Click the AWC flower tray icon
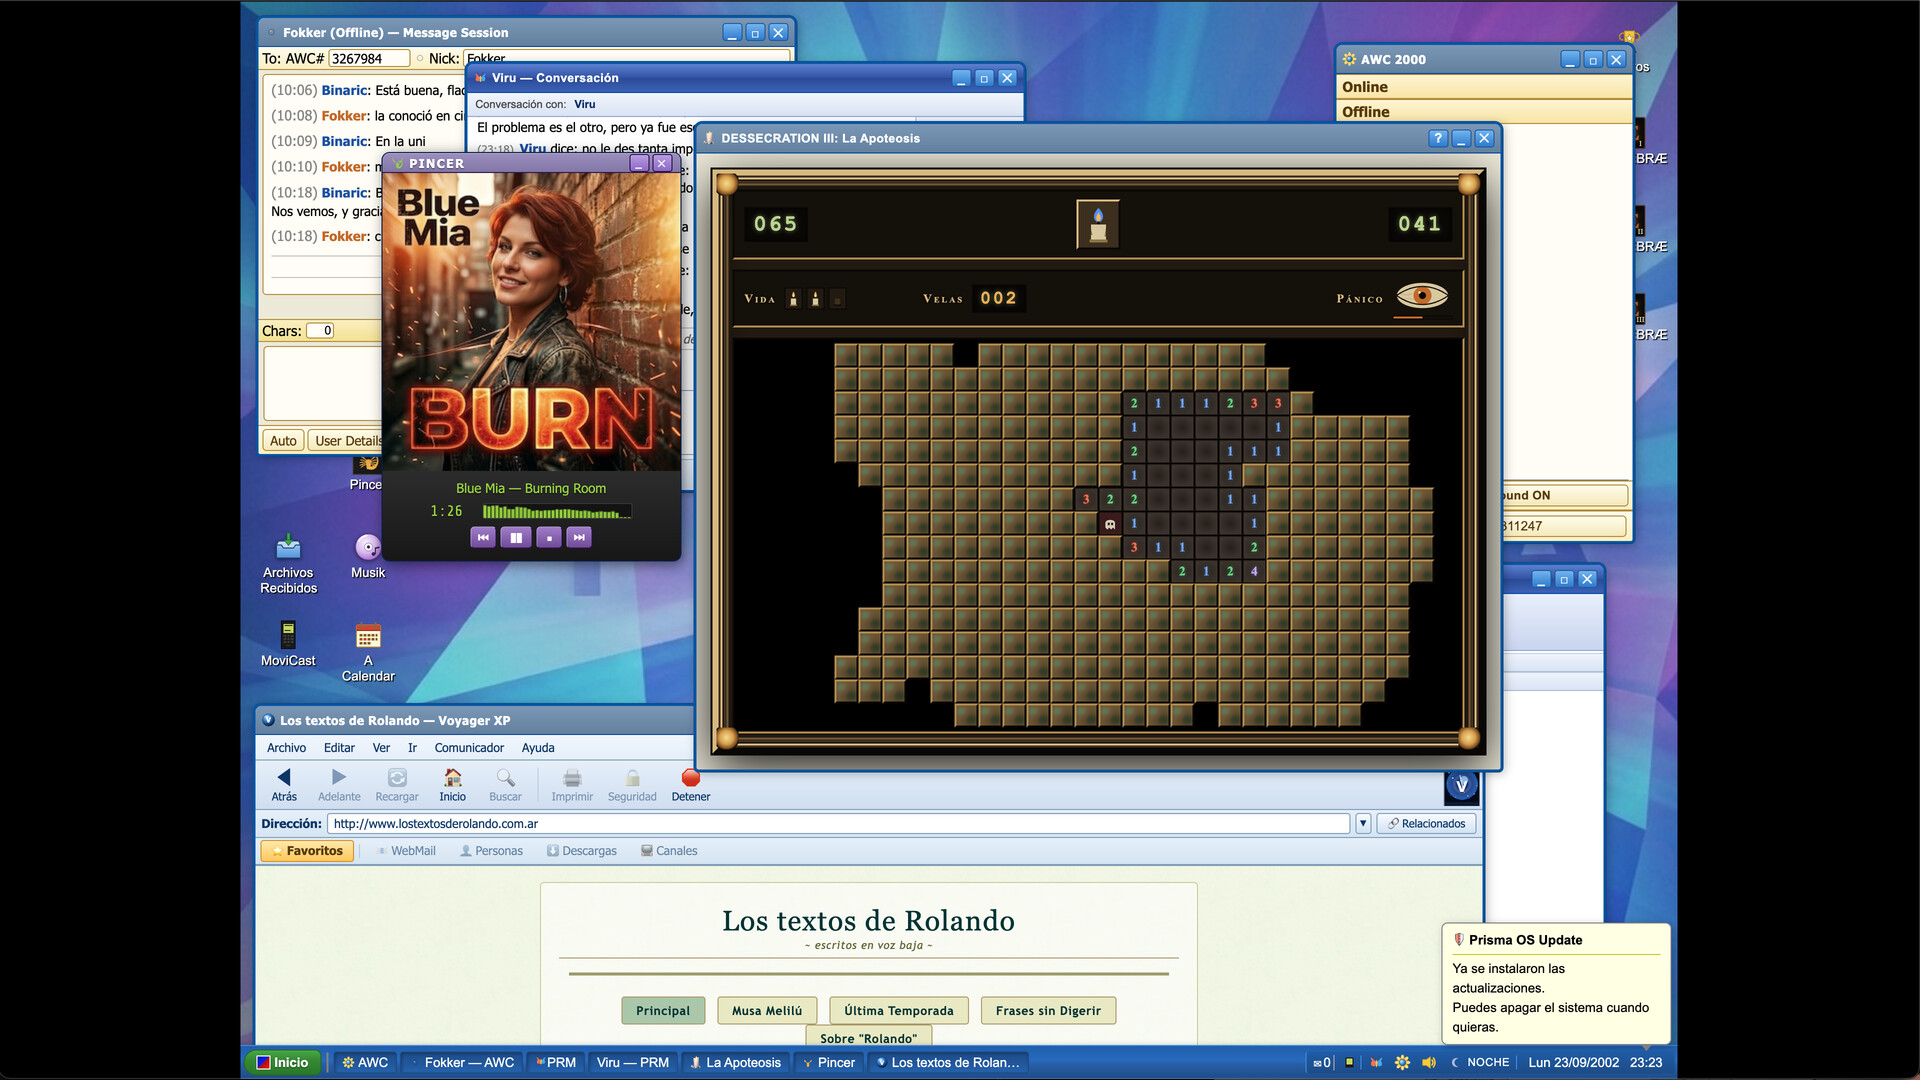Screen dimensions: 1920x1080 [x=1402, y=1063]
